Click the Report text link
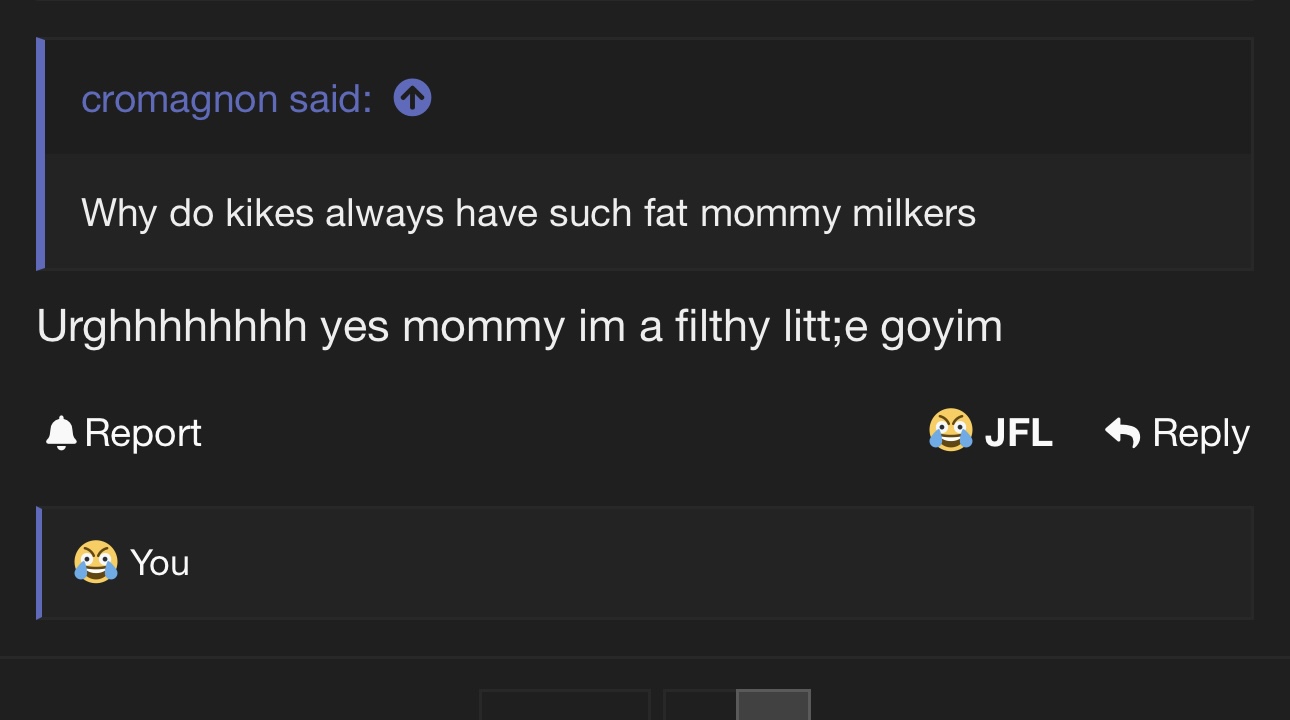Screen dimensions: 1290x720 pos(143,433)
